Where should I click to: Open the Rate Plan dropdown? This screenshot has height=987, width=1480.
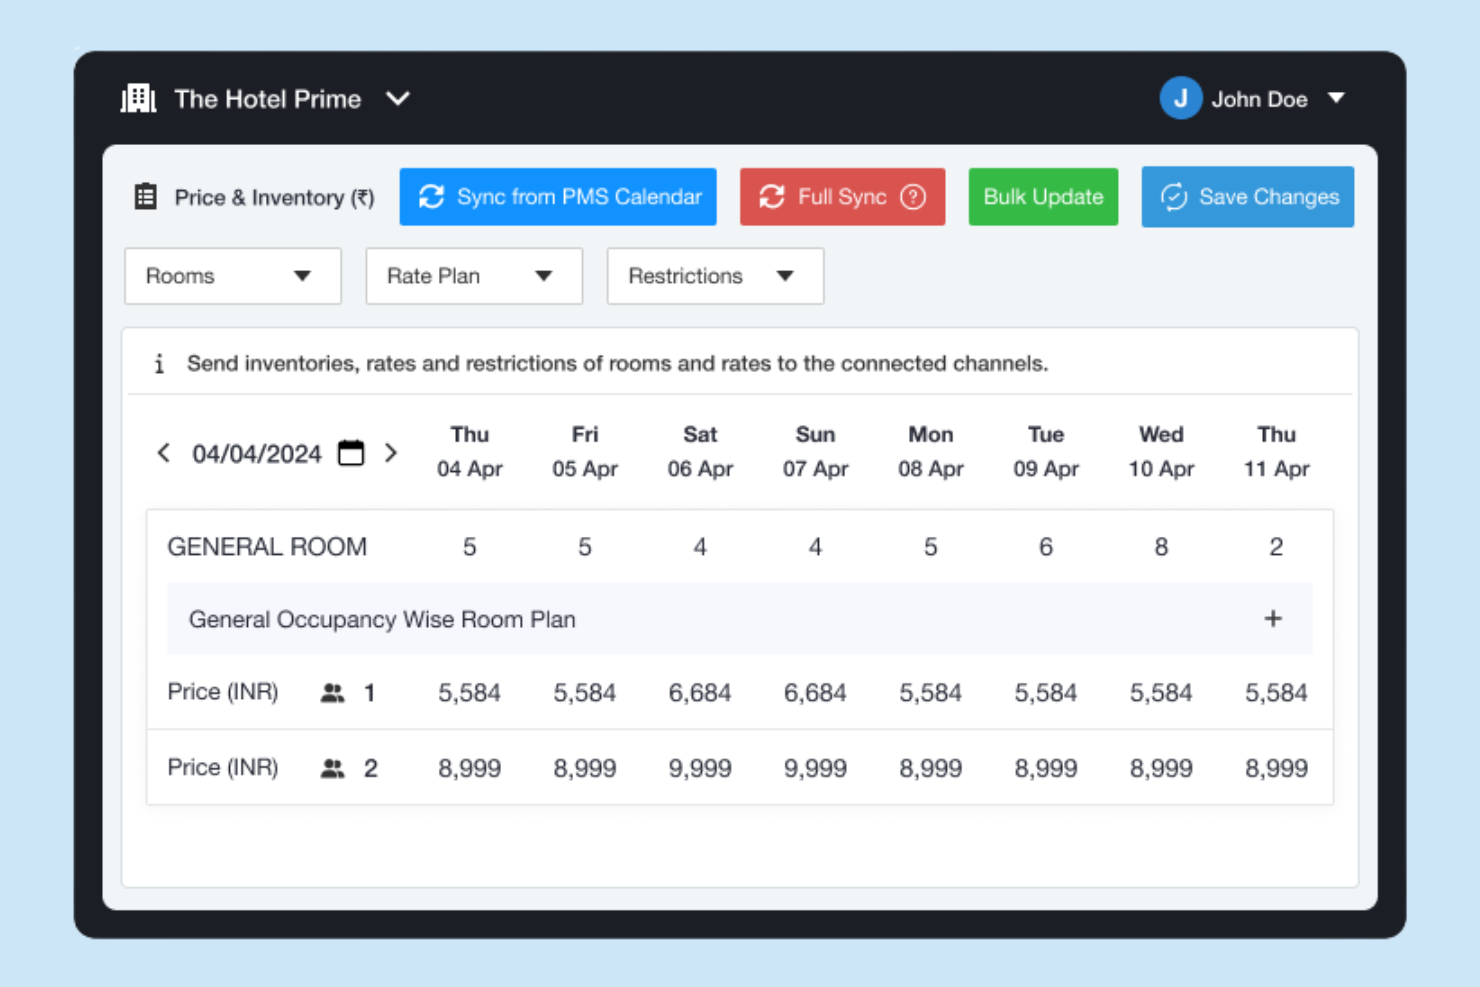[473, 276]
